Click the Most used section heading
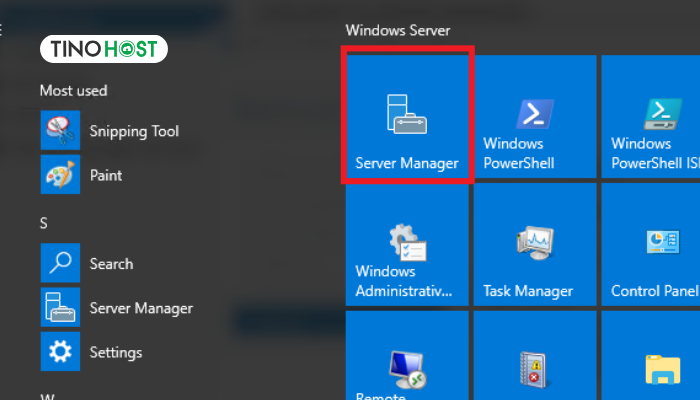This screenshot has height=400, width=700. tap(74, 91)
